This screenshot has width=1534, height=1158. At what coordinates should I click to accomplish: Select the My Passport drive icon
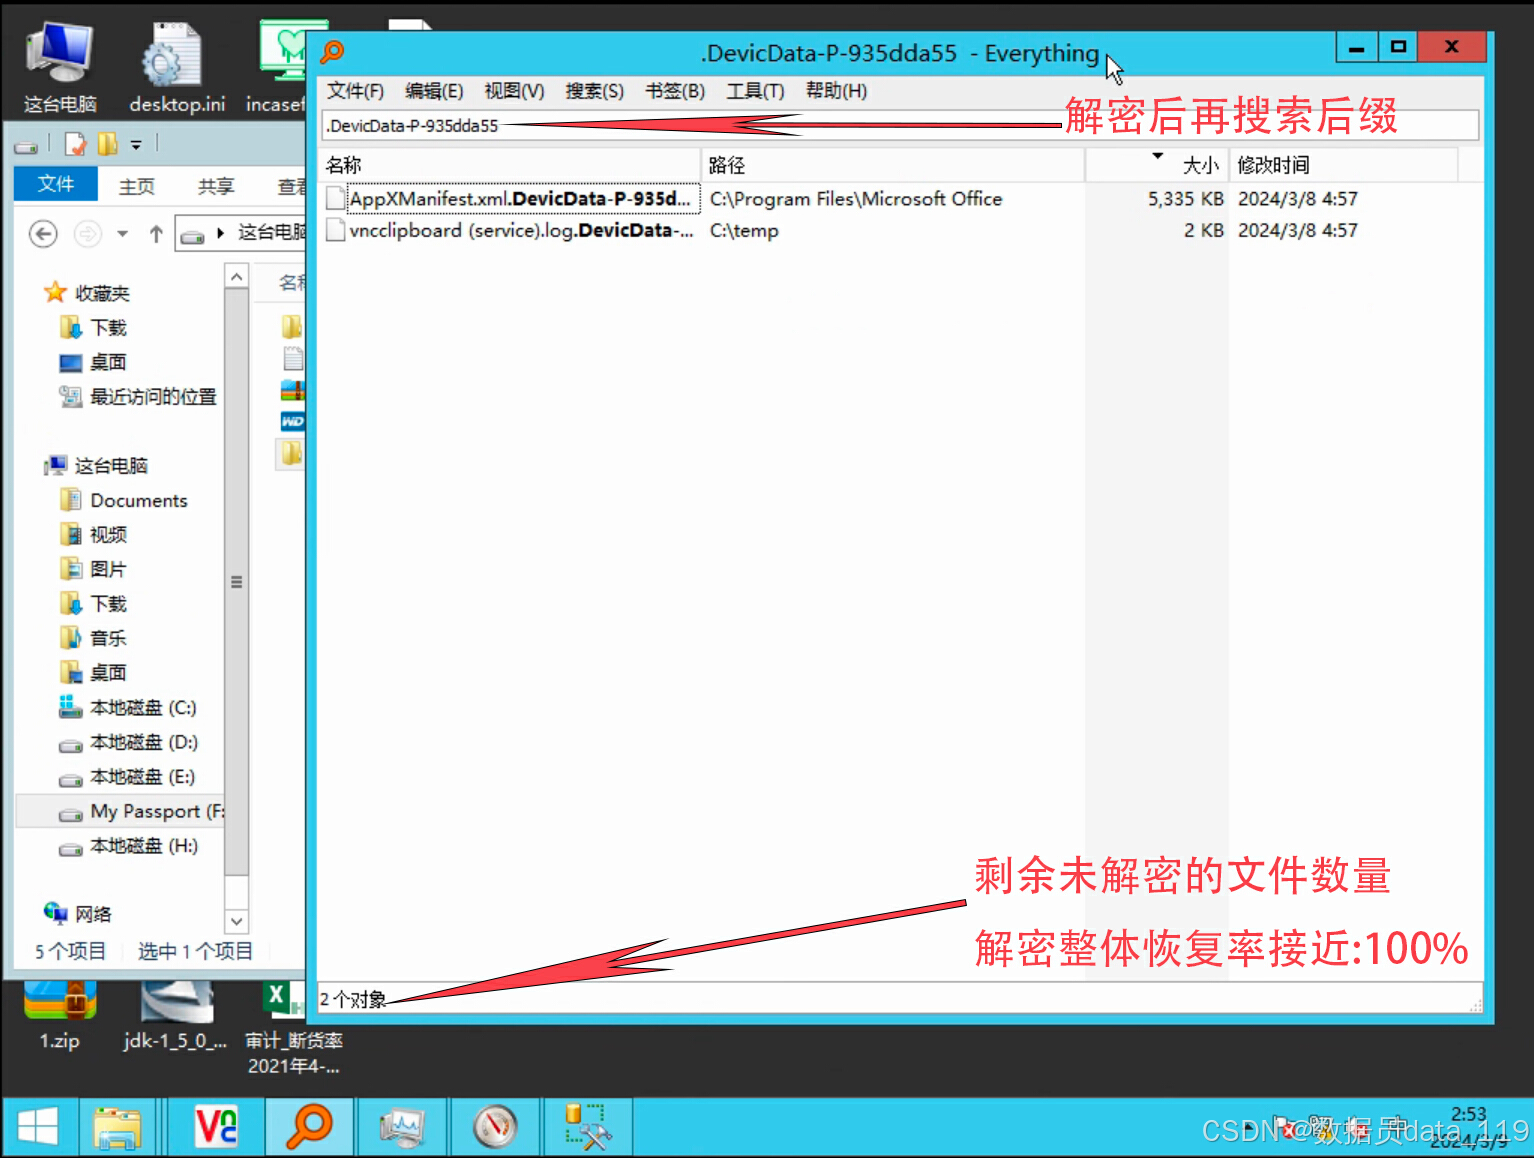tap(71, 813)
